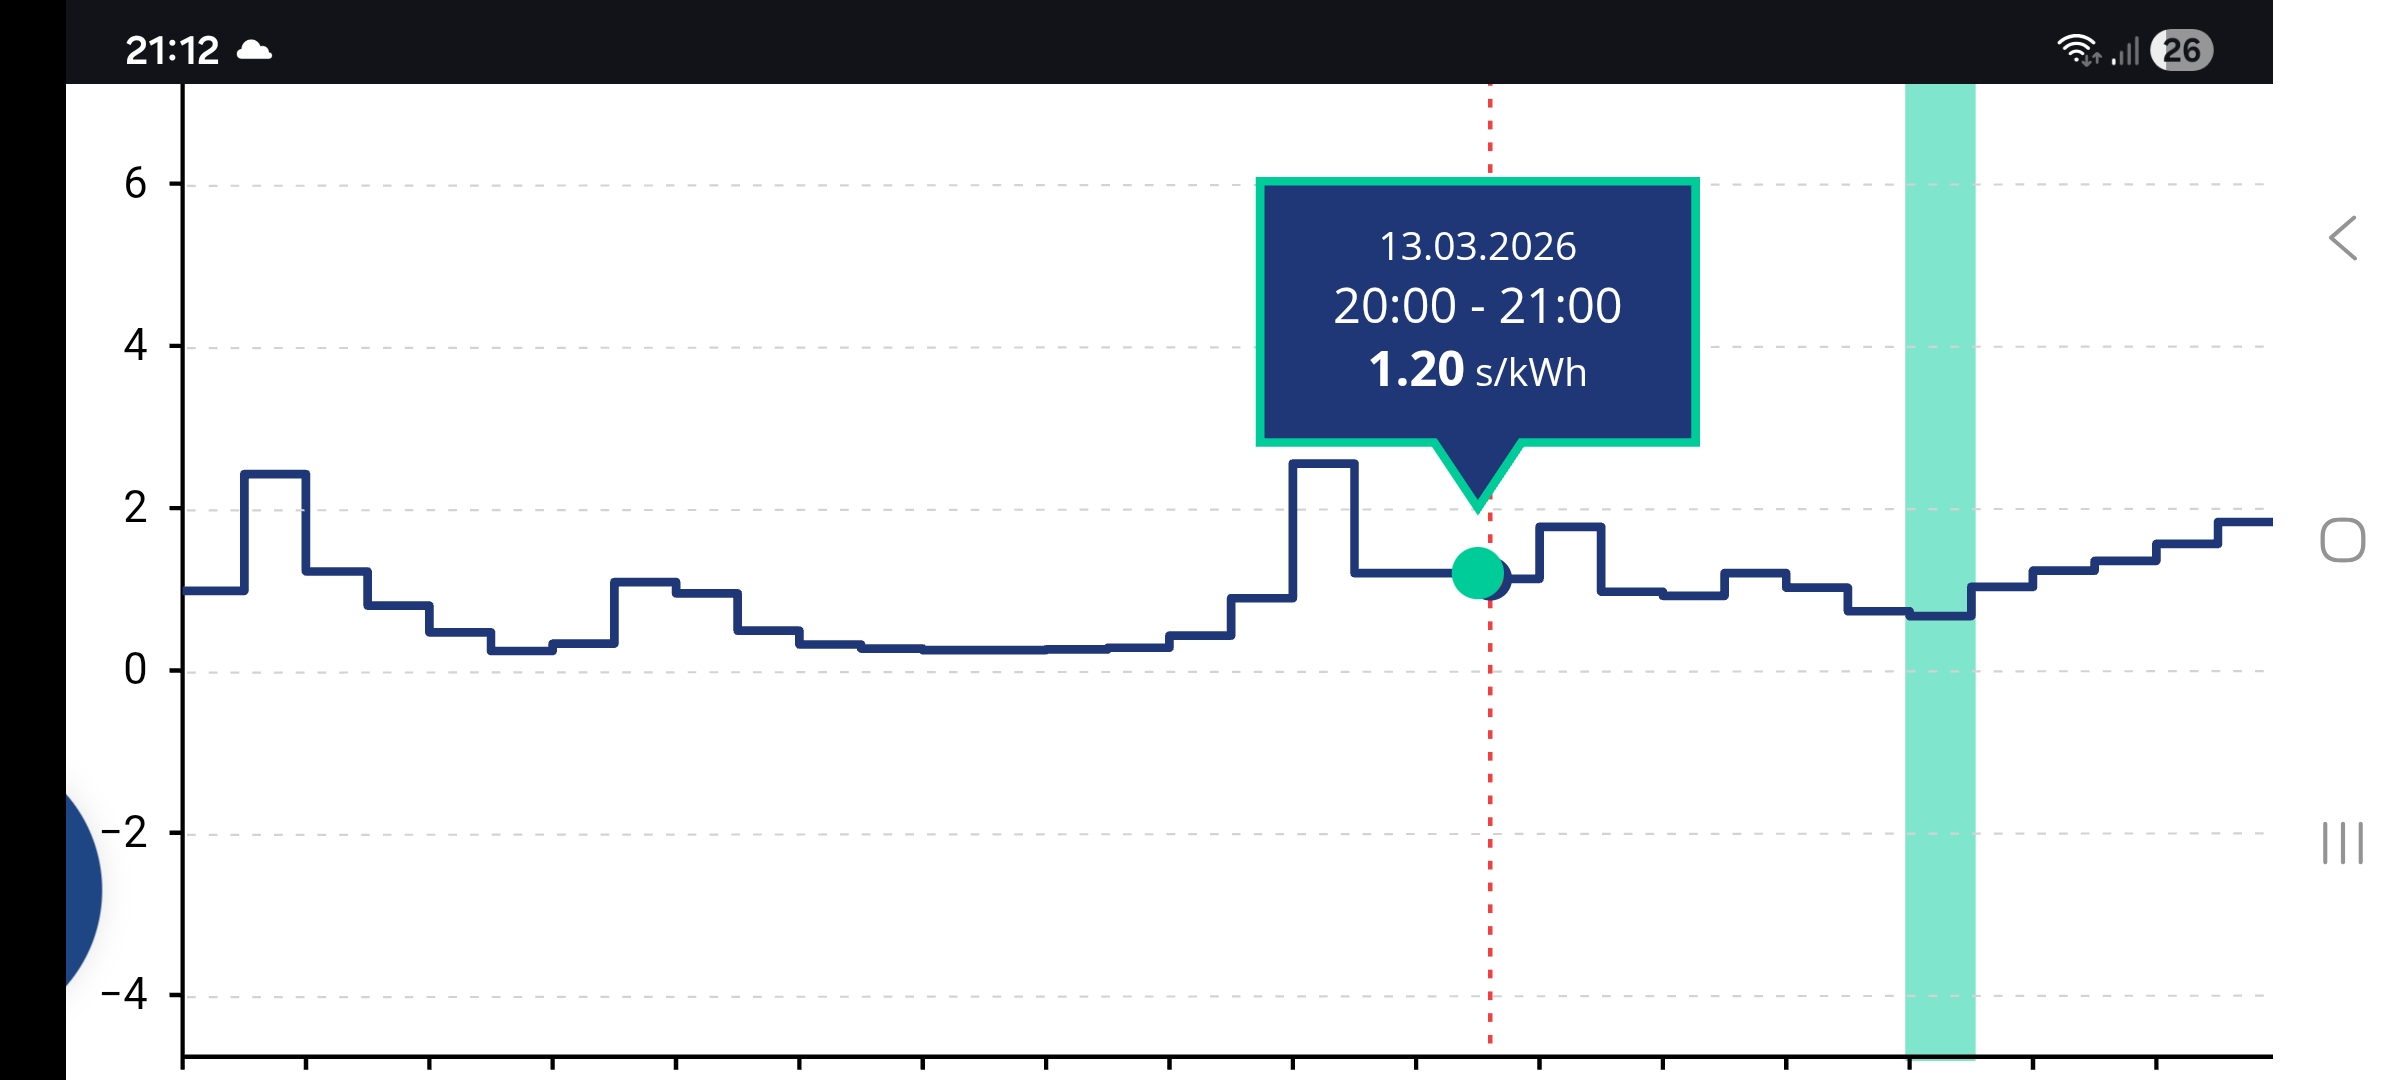Tap the Android back chevron
Image resolution: width=2408 pixels, height=1080 pixels.
tap(2343, 238)
